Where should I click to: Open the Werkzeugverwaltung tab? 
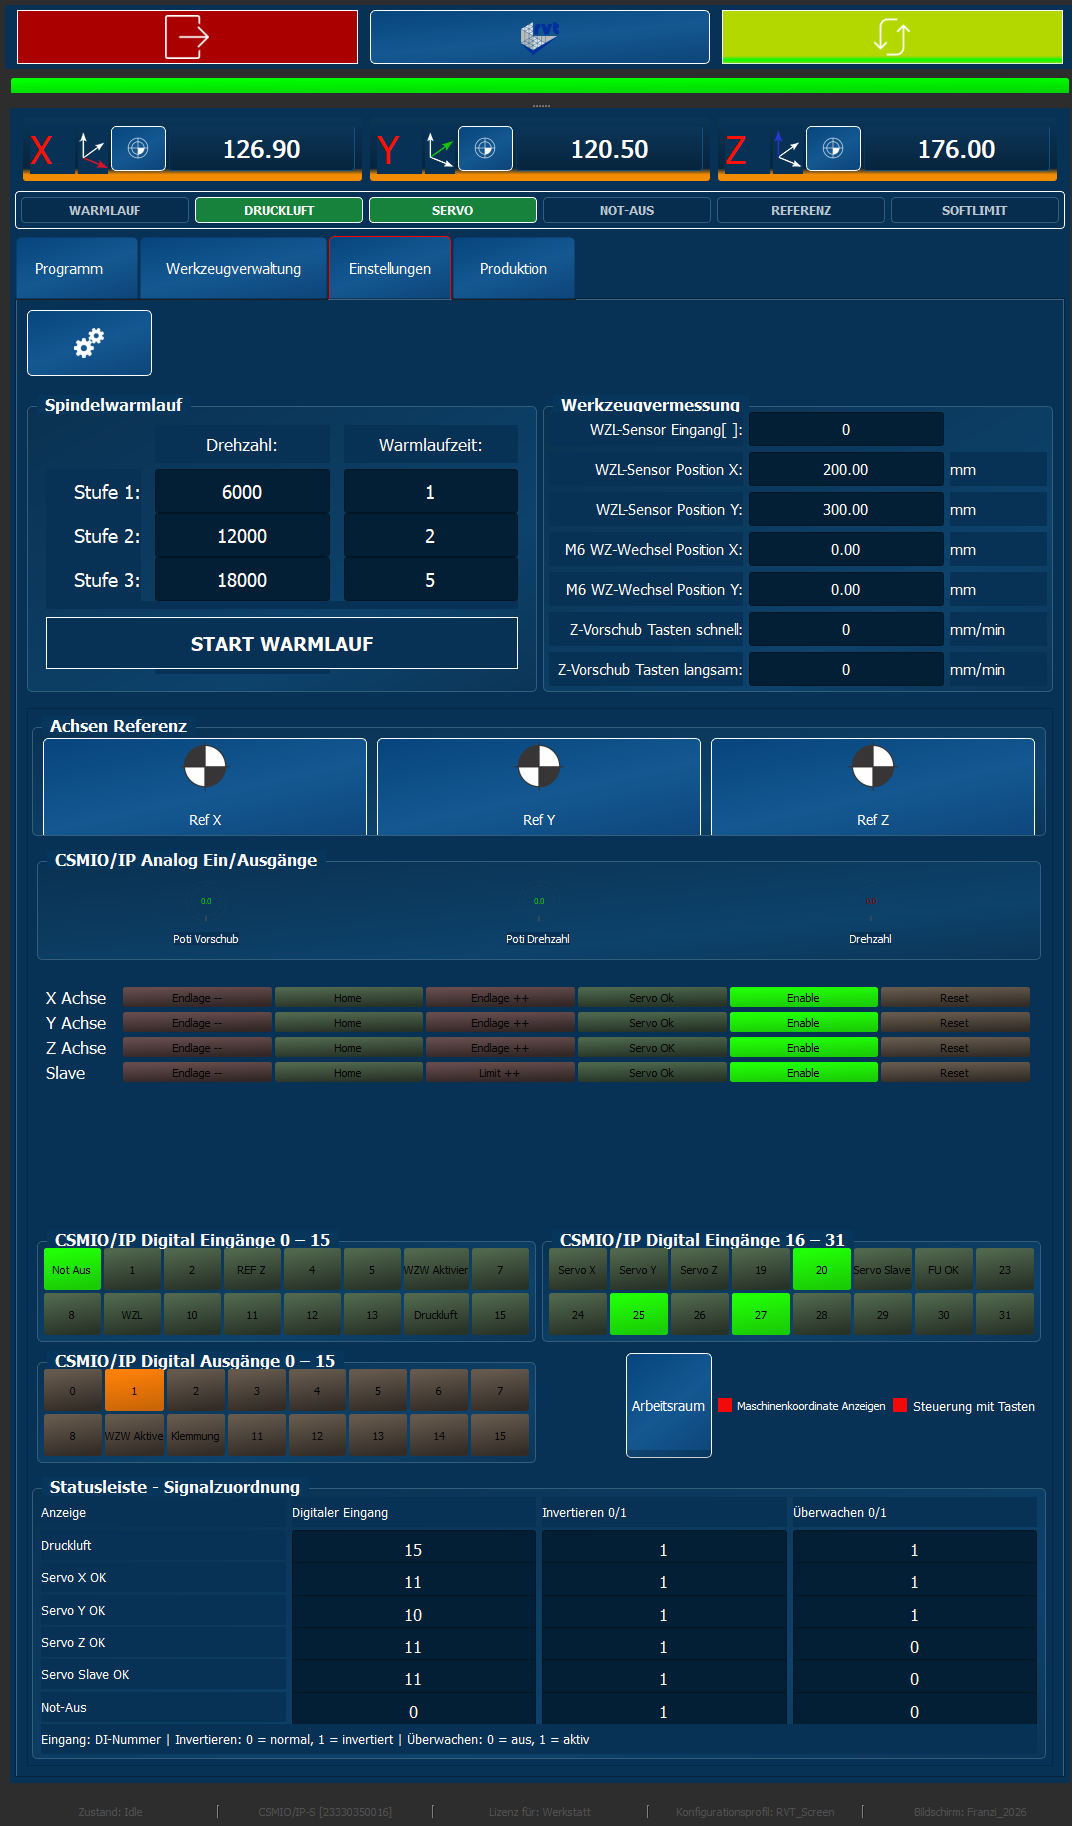click(x=233, y=269)
